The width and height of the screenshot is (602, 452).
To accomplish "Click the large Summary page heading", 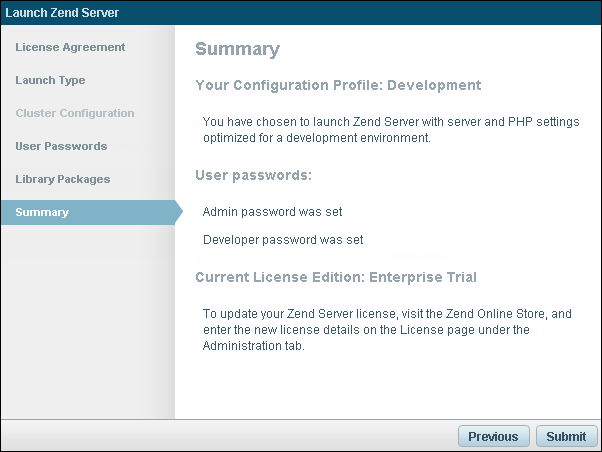I will [x=237, y=49].
